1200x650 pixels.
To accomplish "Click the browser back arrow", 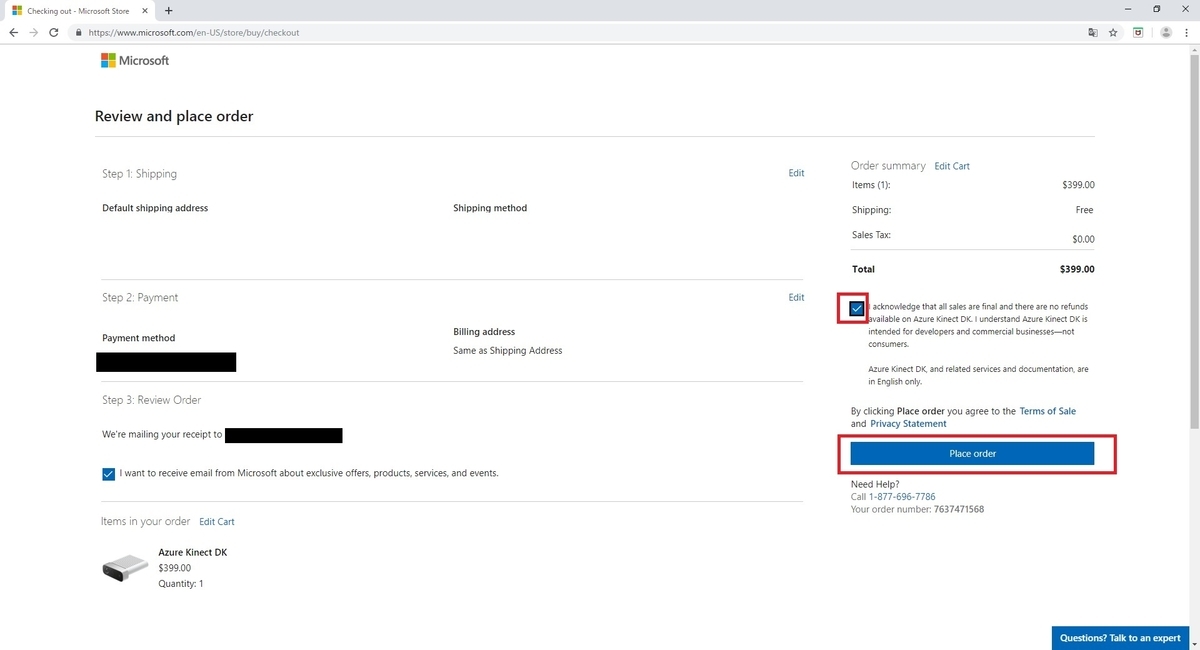I will pos(13,32).
